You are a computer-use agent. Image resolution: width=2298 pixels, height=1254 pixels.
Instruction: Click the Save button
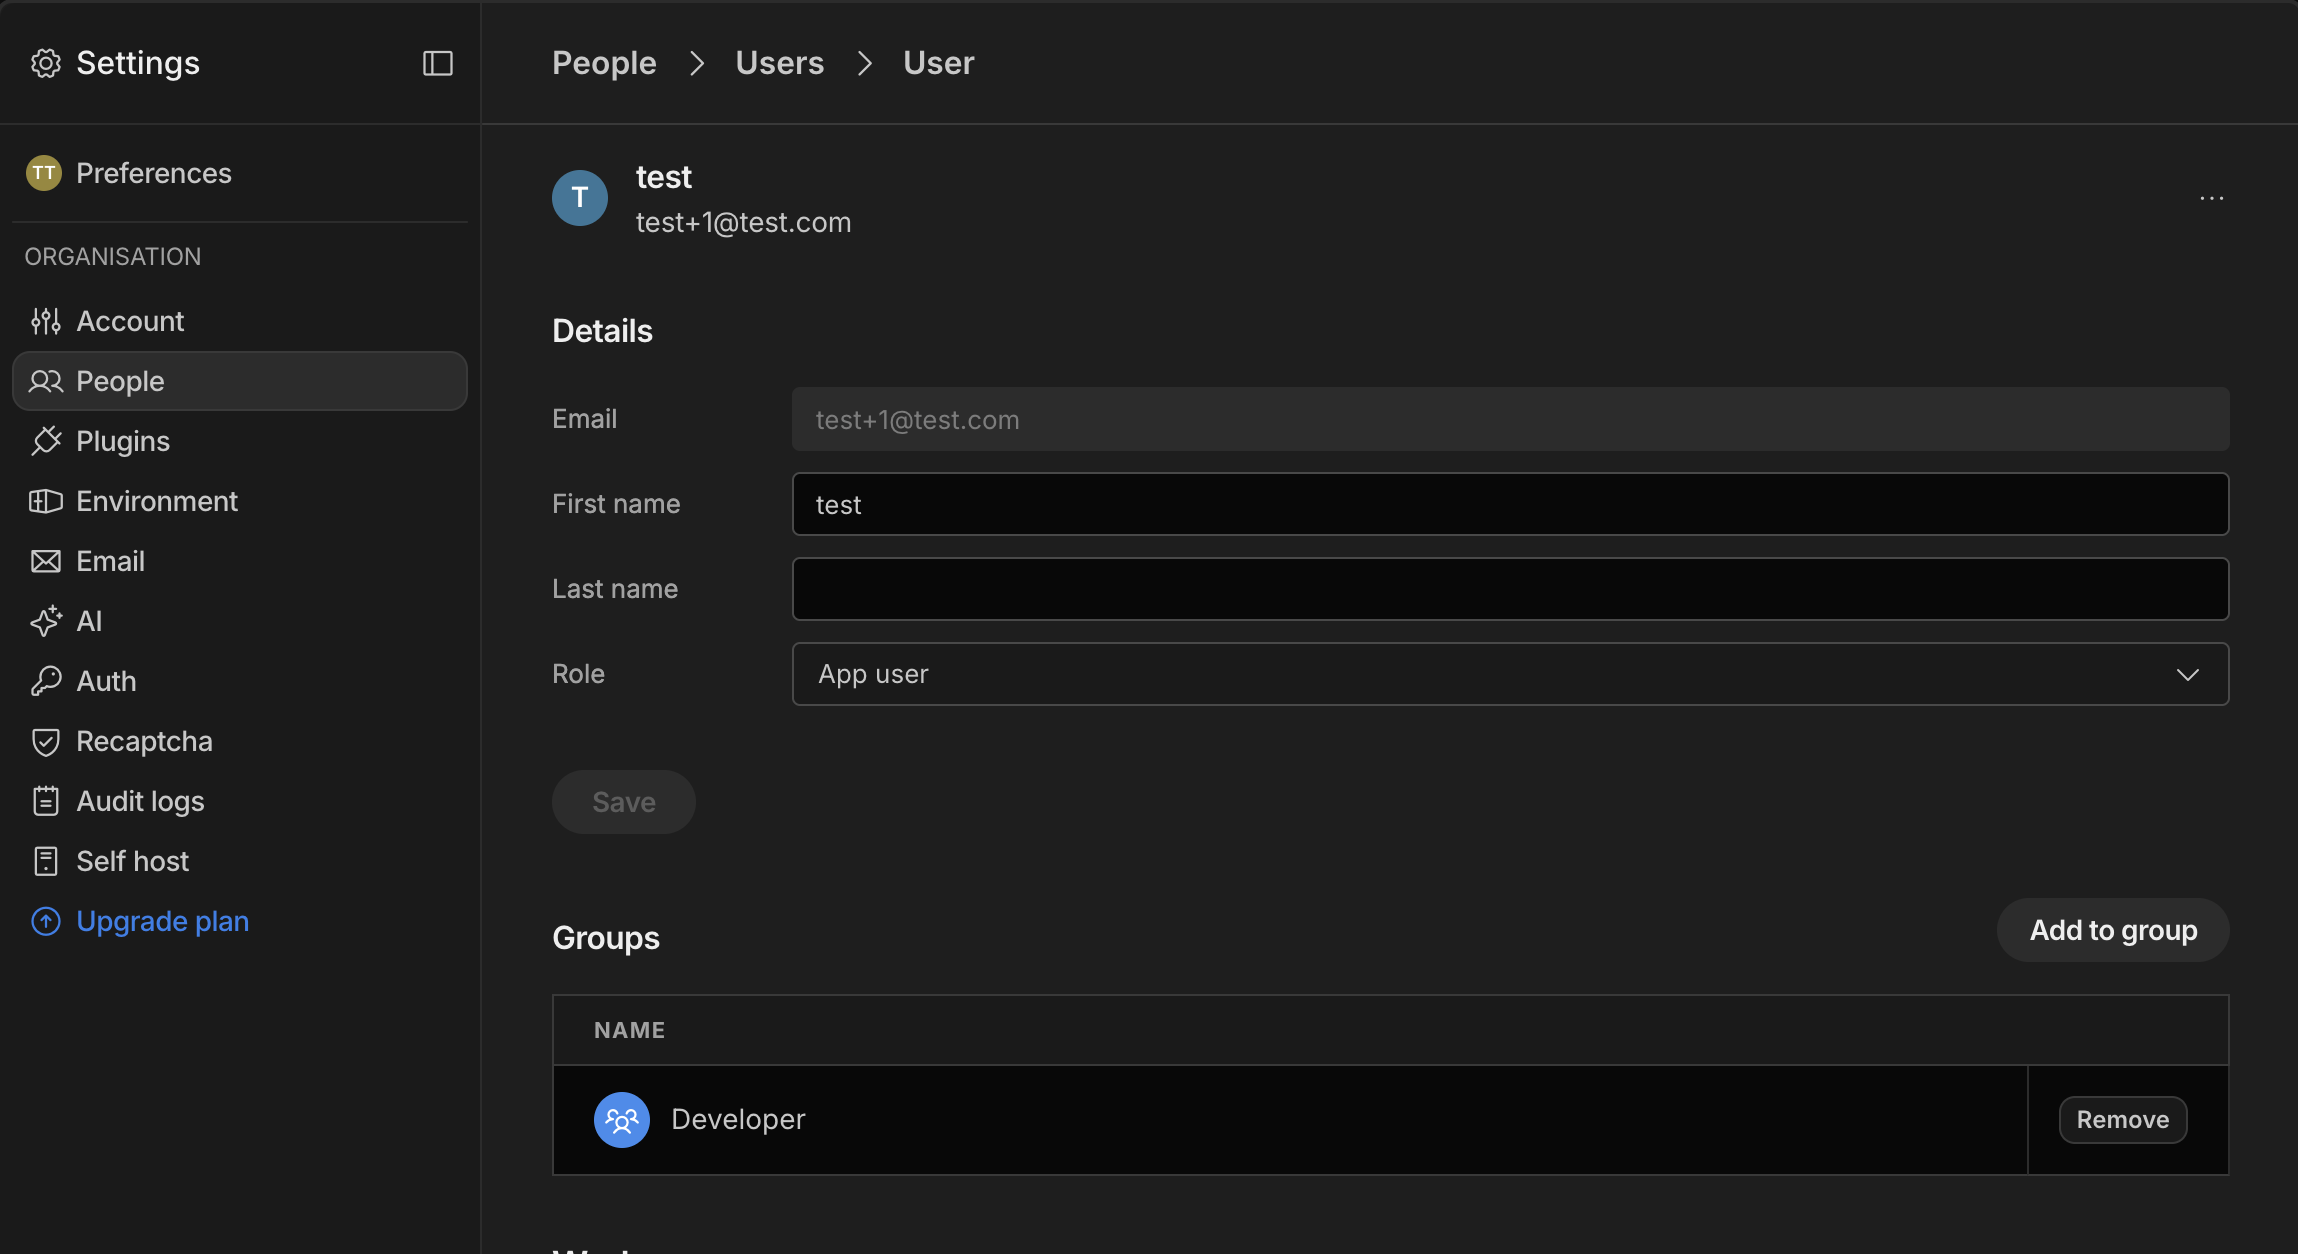click(x=623, y=802)
